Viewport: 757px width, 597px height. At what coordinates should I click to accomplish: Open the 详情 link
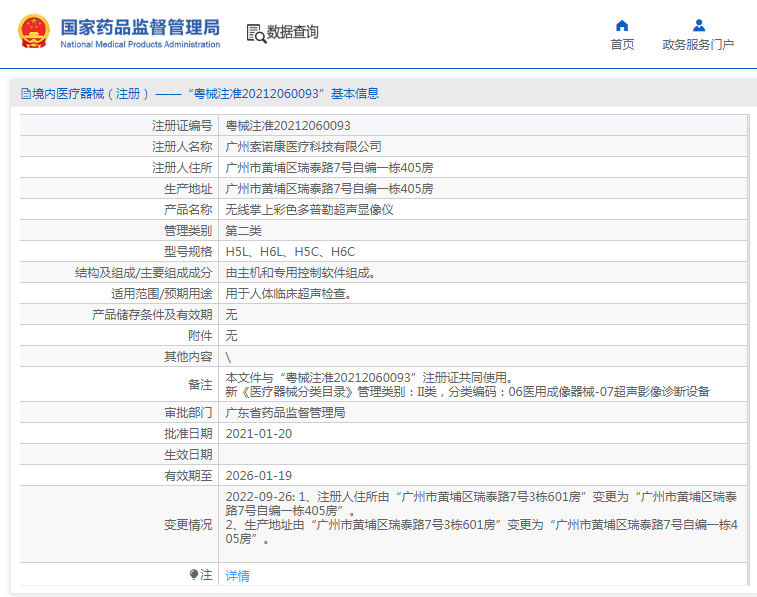(238, 575)
